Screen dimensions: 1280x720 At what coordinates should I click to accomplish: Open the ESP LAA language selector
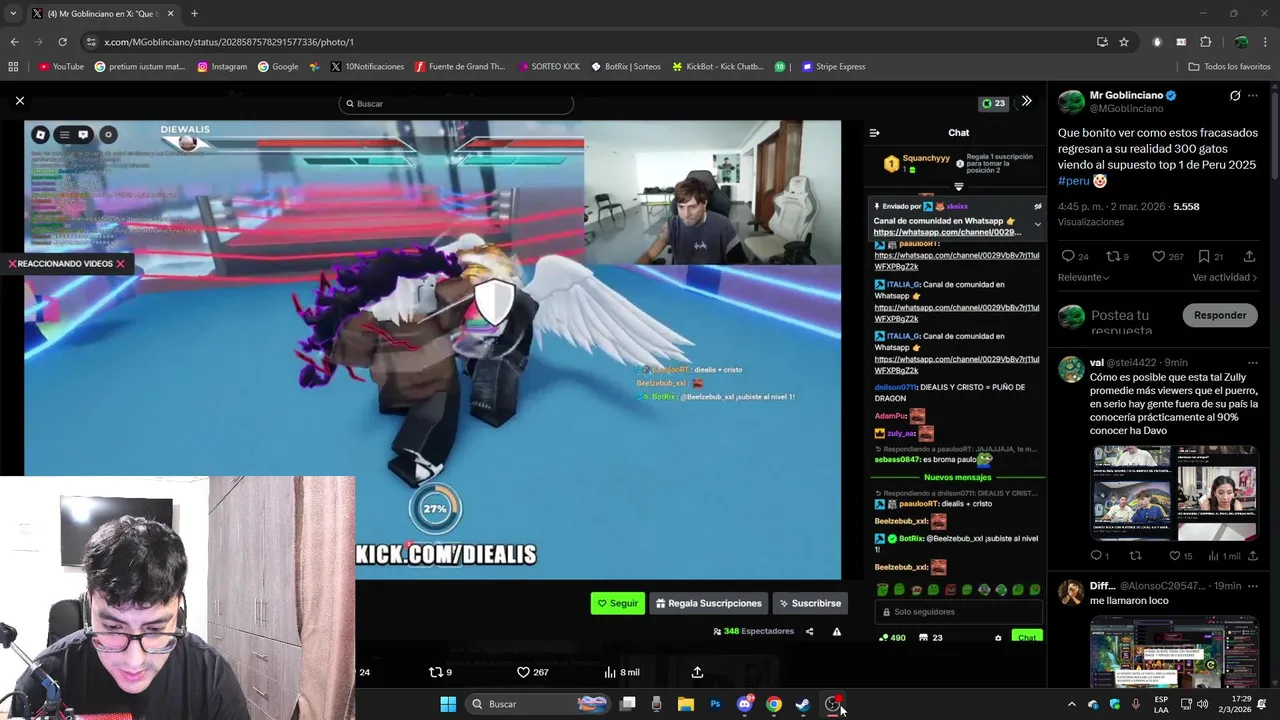click(x=1161, y=704)
